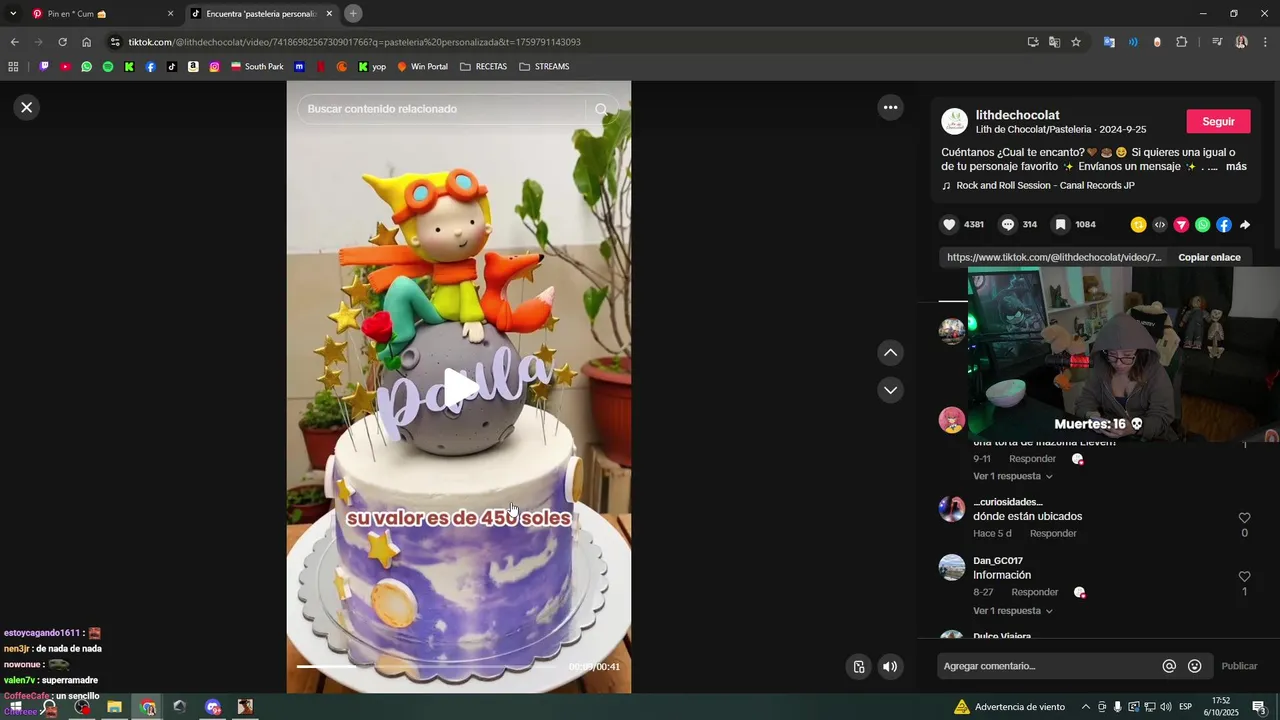Like the video with heart icon
This screenshot has width=1280, height=720.
pos(949,225)
